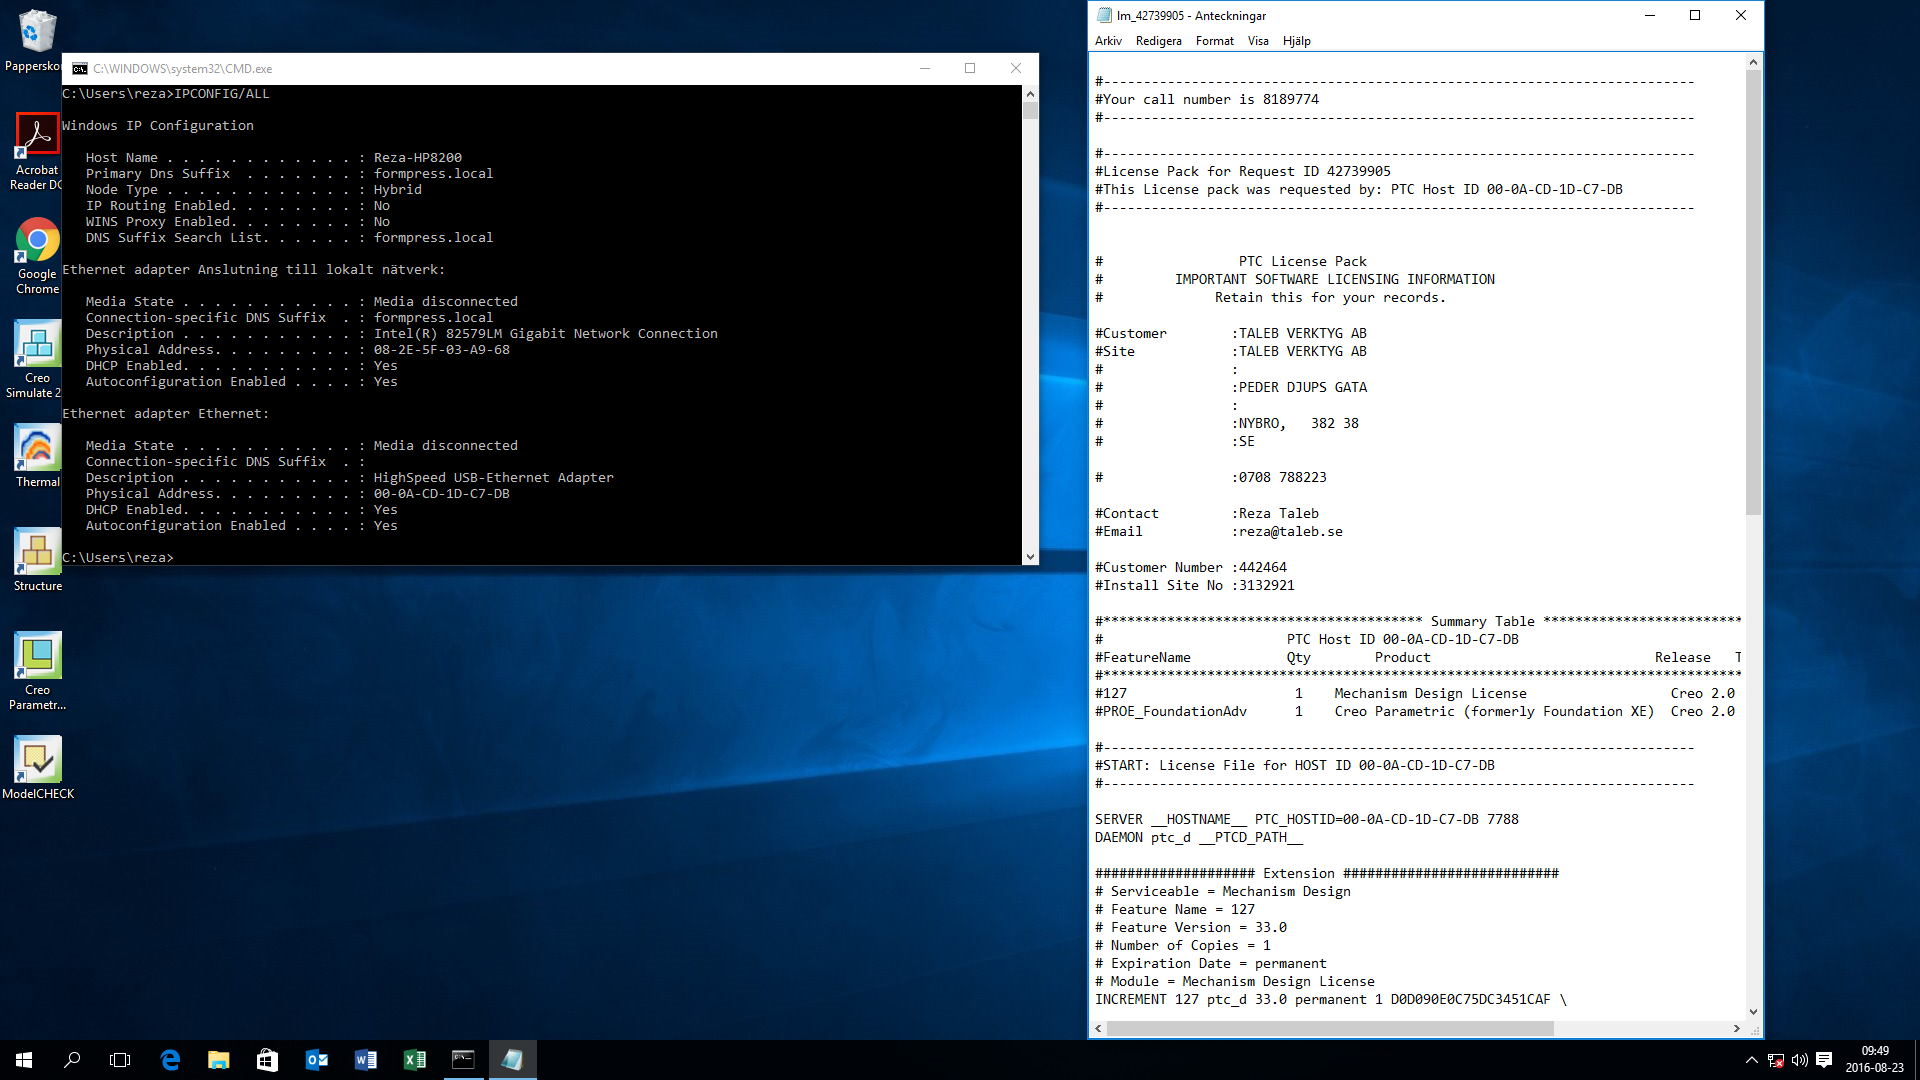The width and height of the screenshot is (1920, 1080).
Task: Launch Microsoft Edge from taskbar
Action: pos(170,1060)
